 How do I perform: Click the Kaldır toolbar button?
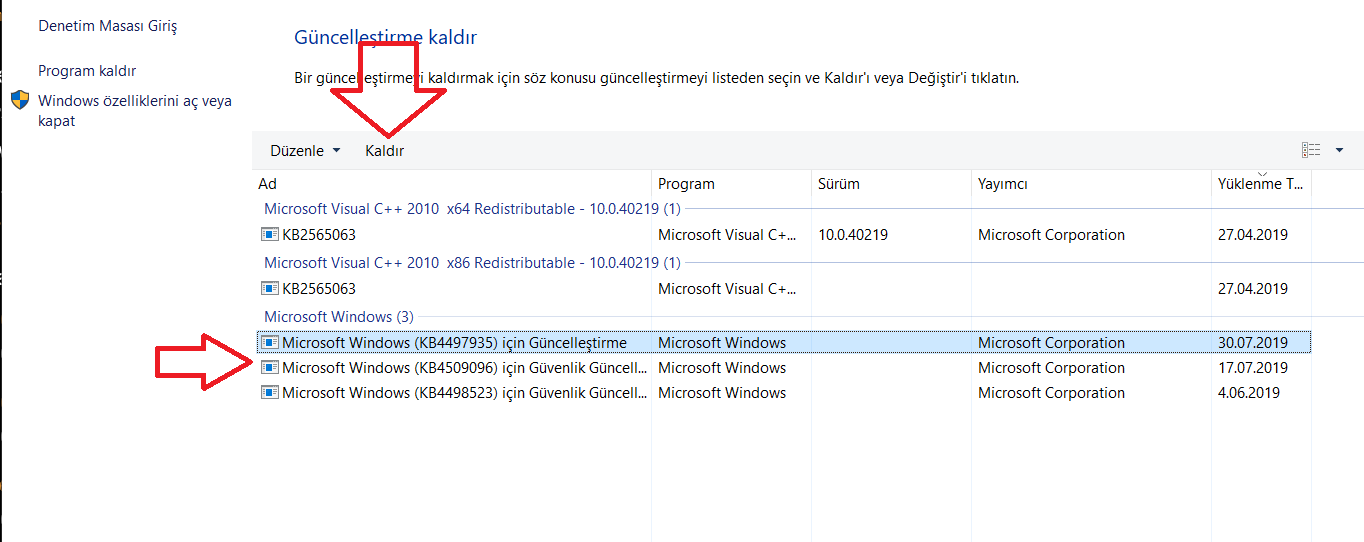click(385, 151)
